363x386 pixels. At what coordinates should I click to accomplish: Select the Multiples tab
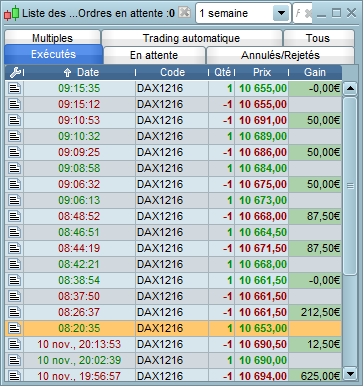tap(52, 38)
